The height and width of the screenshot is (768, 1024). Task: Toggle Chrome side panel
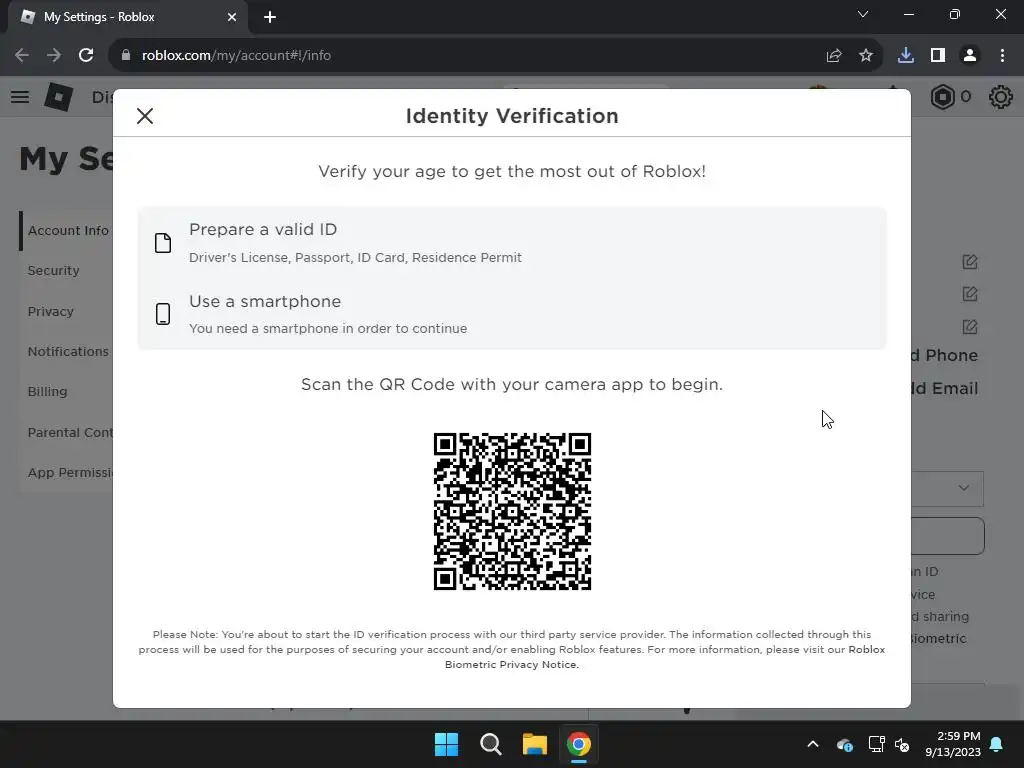point(938,56)
